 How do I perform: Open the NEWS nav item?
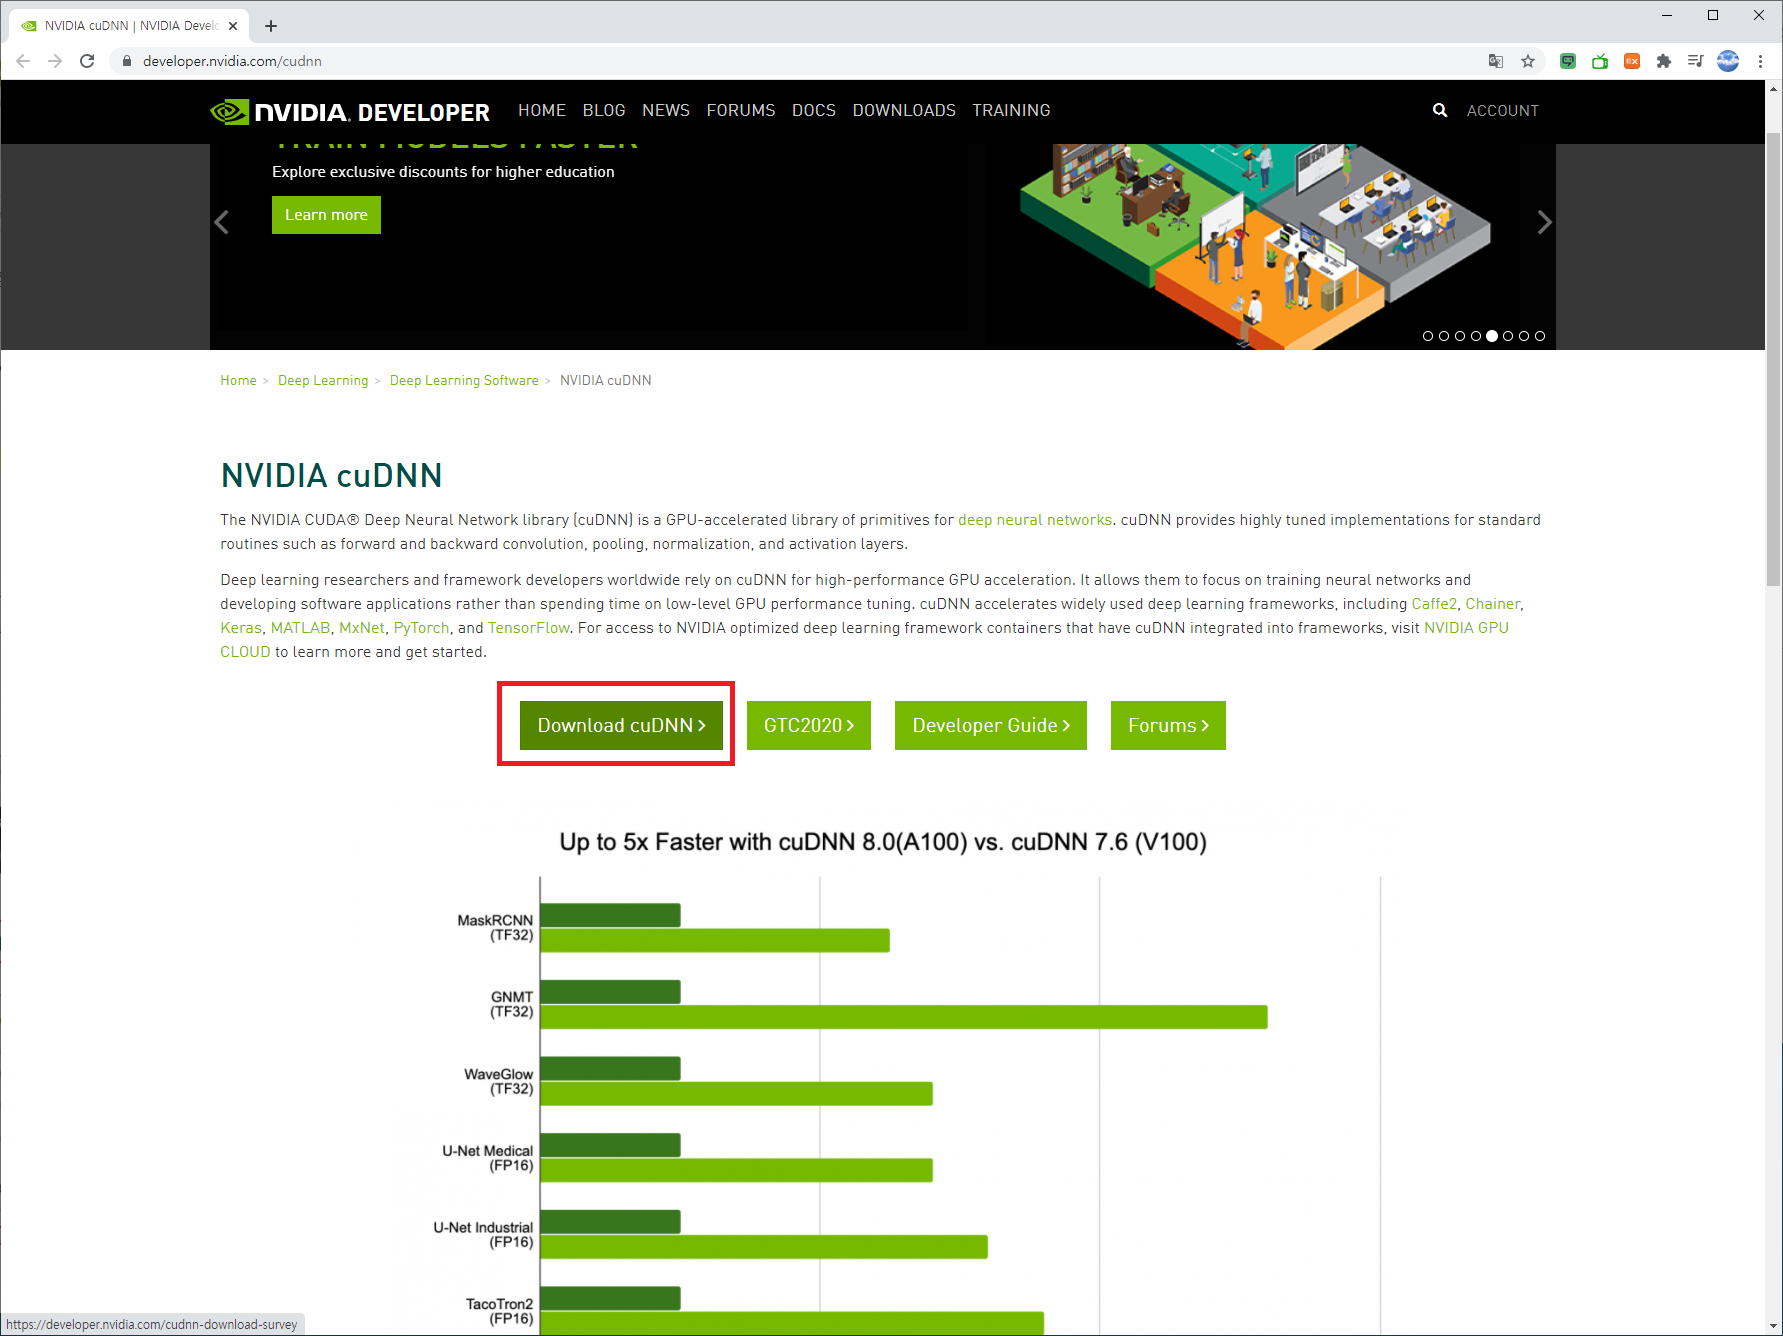[666, 110]
